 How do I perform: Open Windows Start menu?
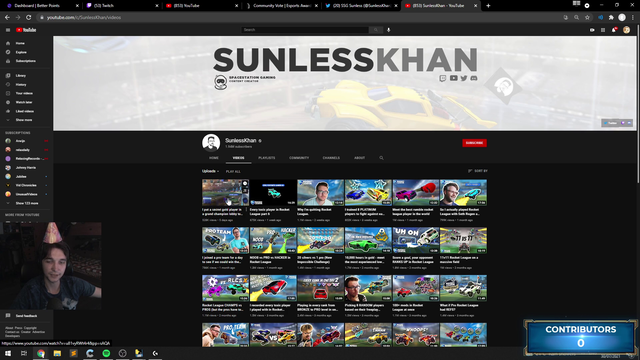[x=8, y=353]
